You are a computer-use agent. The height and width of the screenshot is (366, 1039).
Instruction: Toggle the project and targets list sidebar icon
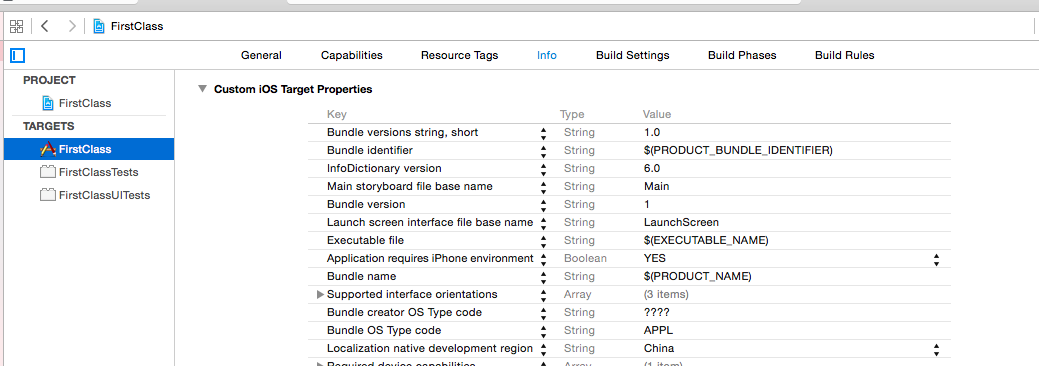pyautogui.click(x=18, y=55)
